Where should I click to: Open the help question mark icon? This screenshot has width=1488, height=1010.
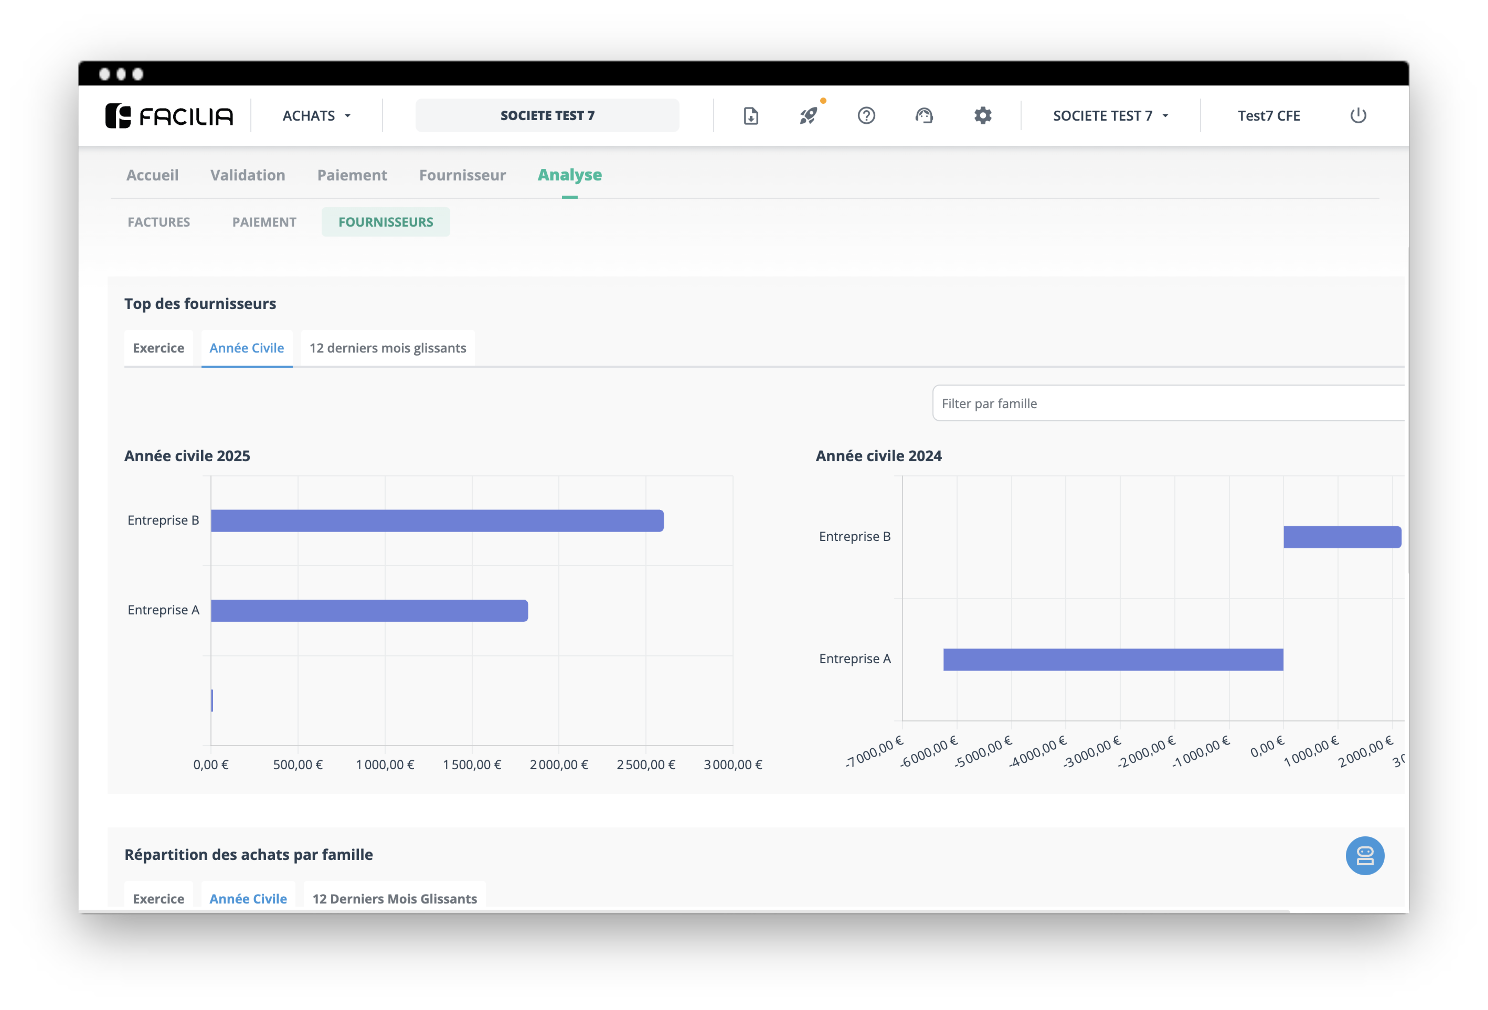coord(866,116)
